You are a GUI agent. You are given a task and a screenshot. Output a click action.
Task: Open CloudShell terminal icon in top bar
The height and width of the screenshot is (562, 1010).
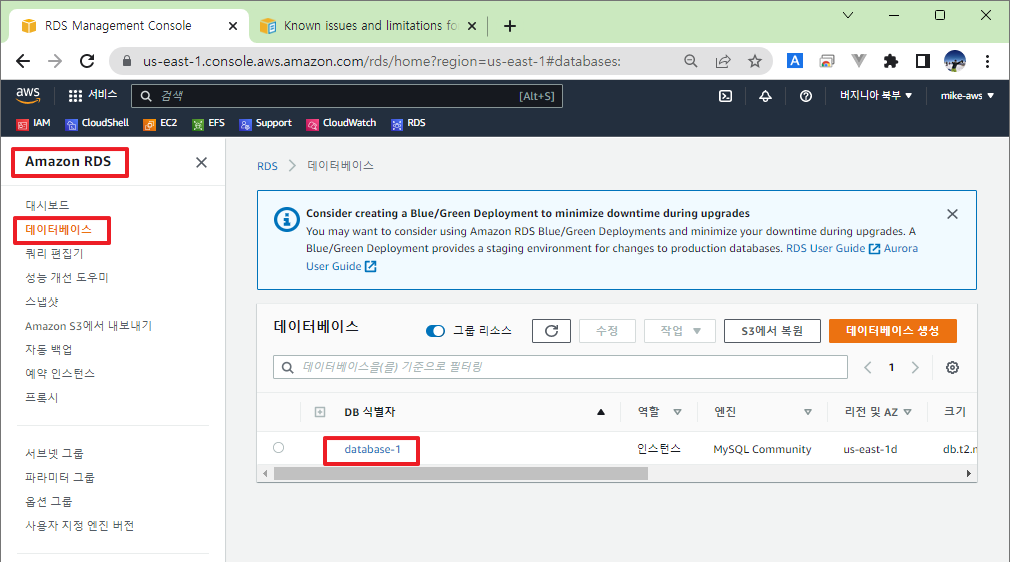point(725,96)
